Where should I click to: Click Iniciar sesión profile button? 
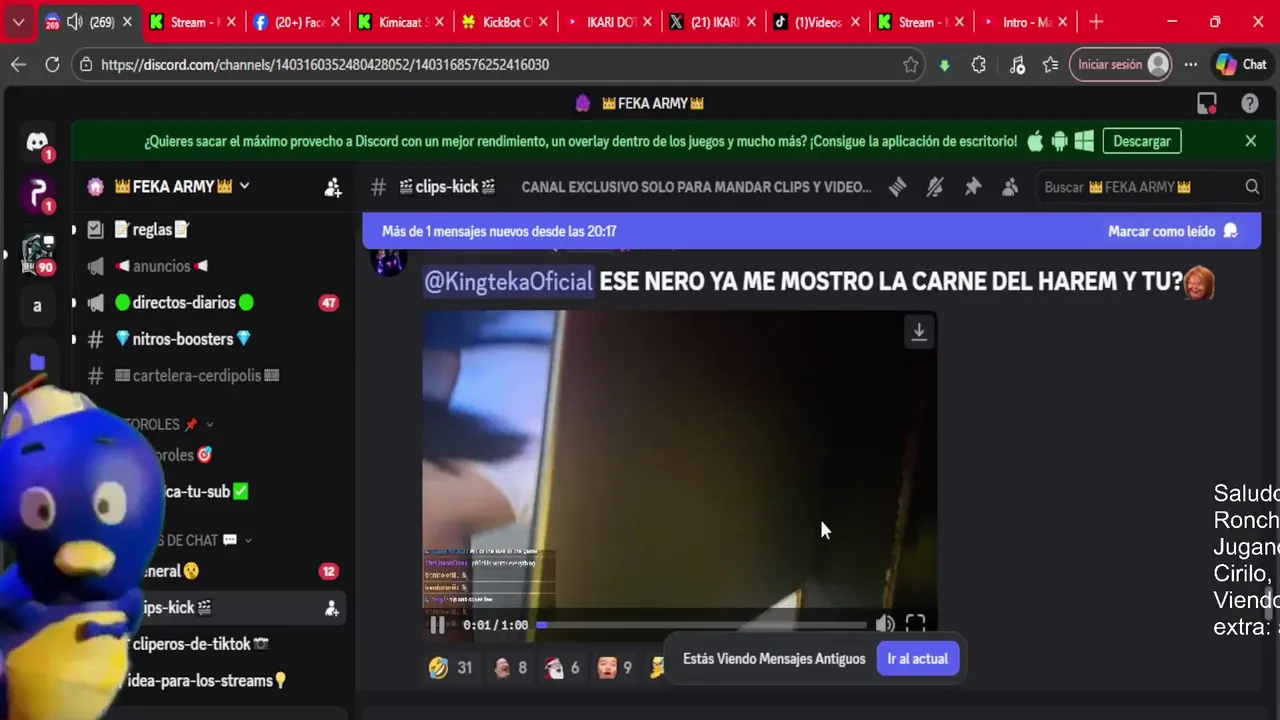pos(1120,64)
